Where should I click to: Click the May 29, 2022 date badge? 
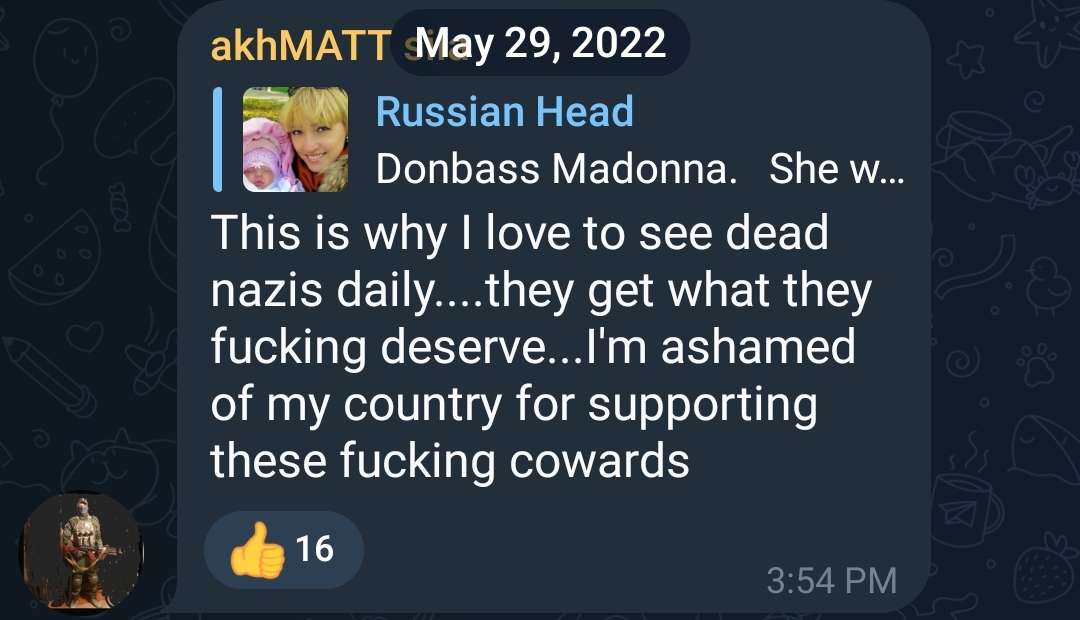pyautogui.click(x=540, y=43)
